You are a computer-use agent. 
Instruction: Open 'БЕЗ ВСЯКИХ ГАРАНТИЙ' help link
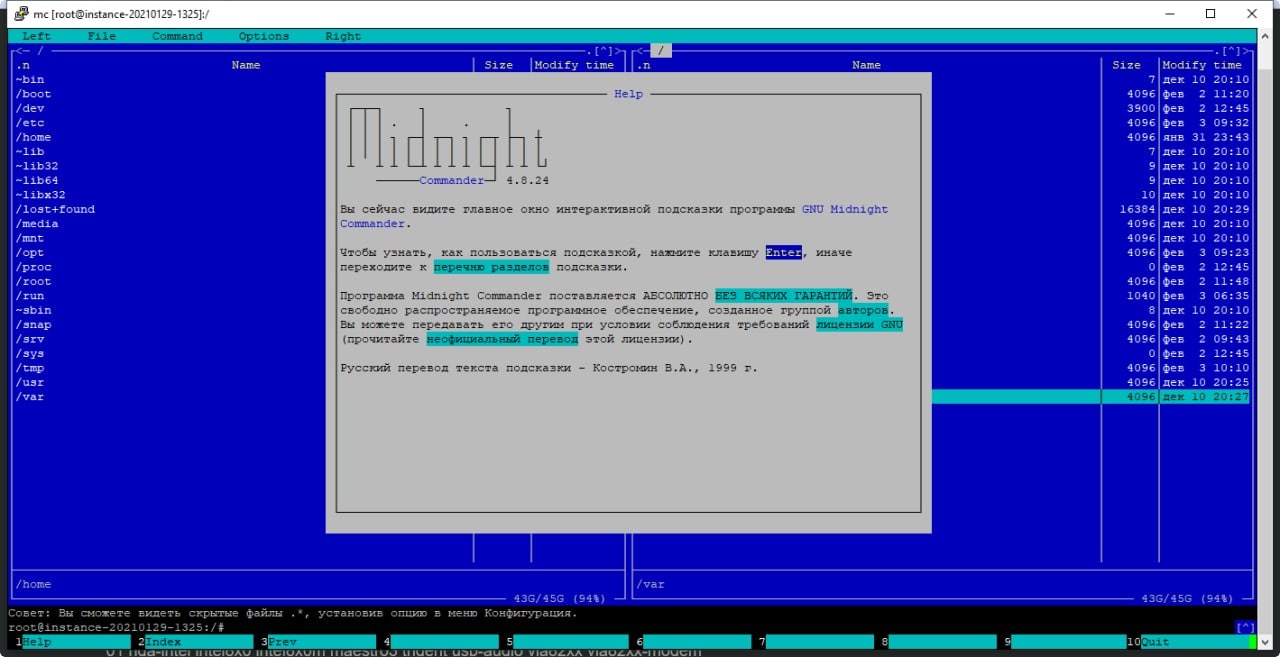(x=784, y=296)
